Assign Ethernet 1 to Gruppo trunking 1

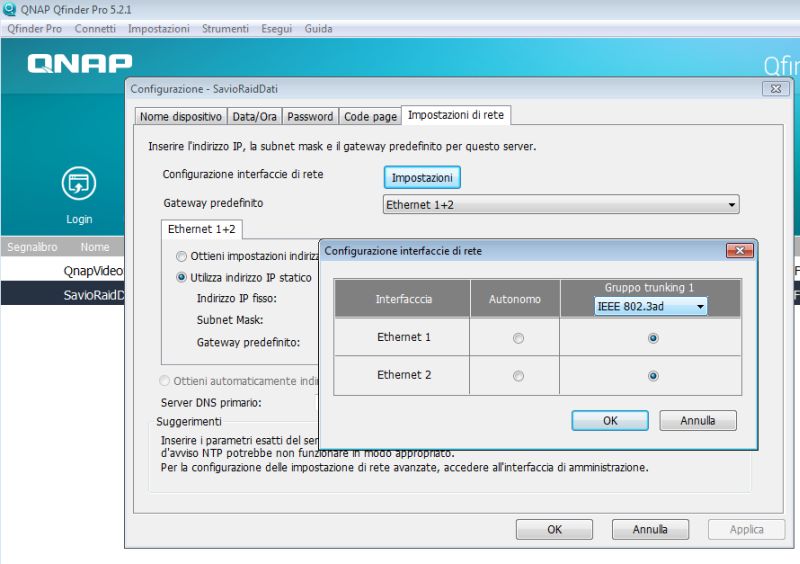[653, 338]
